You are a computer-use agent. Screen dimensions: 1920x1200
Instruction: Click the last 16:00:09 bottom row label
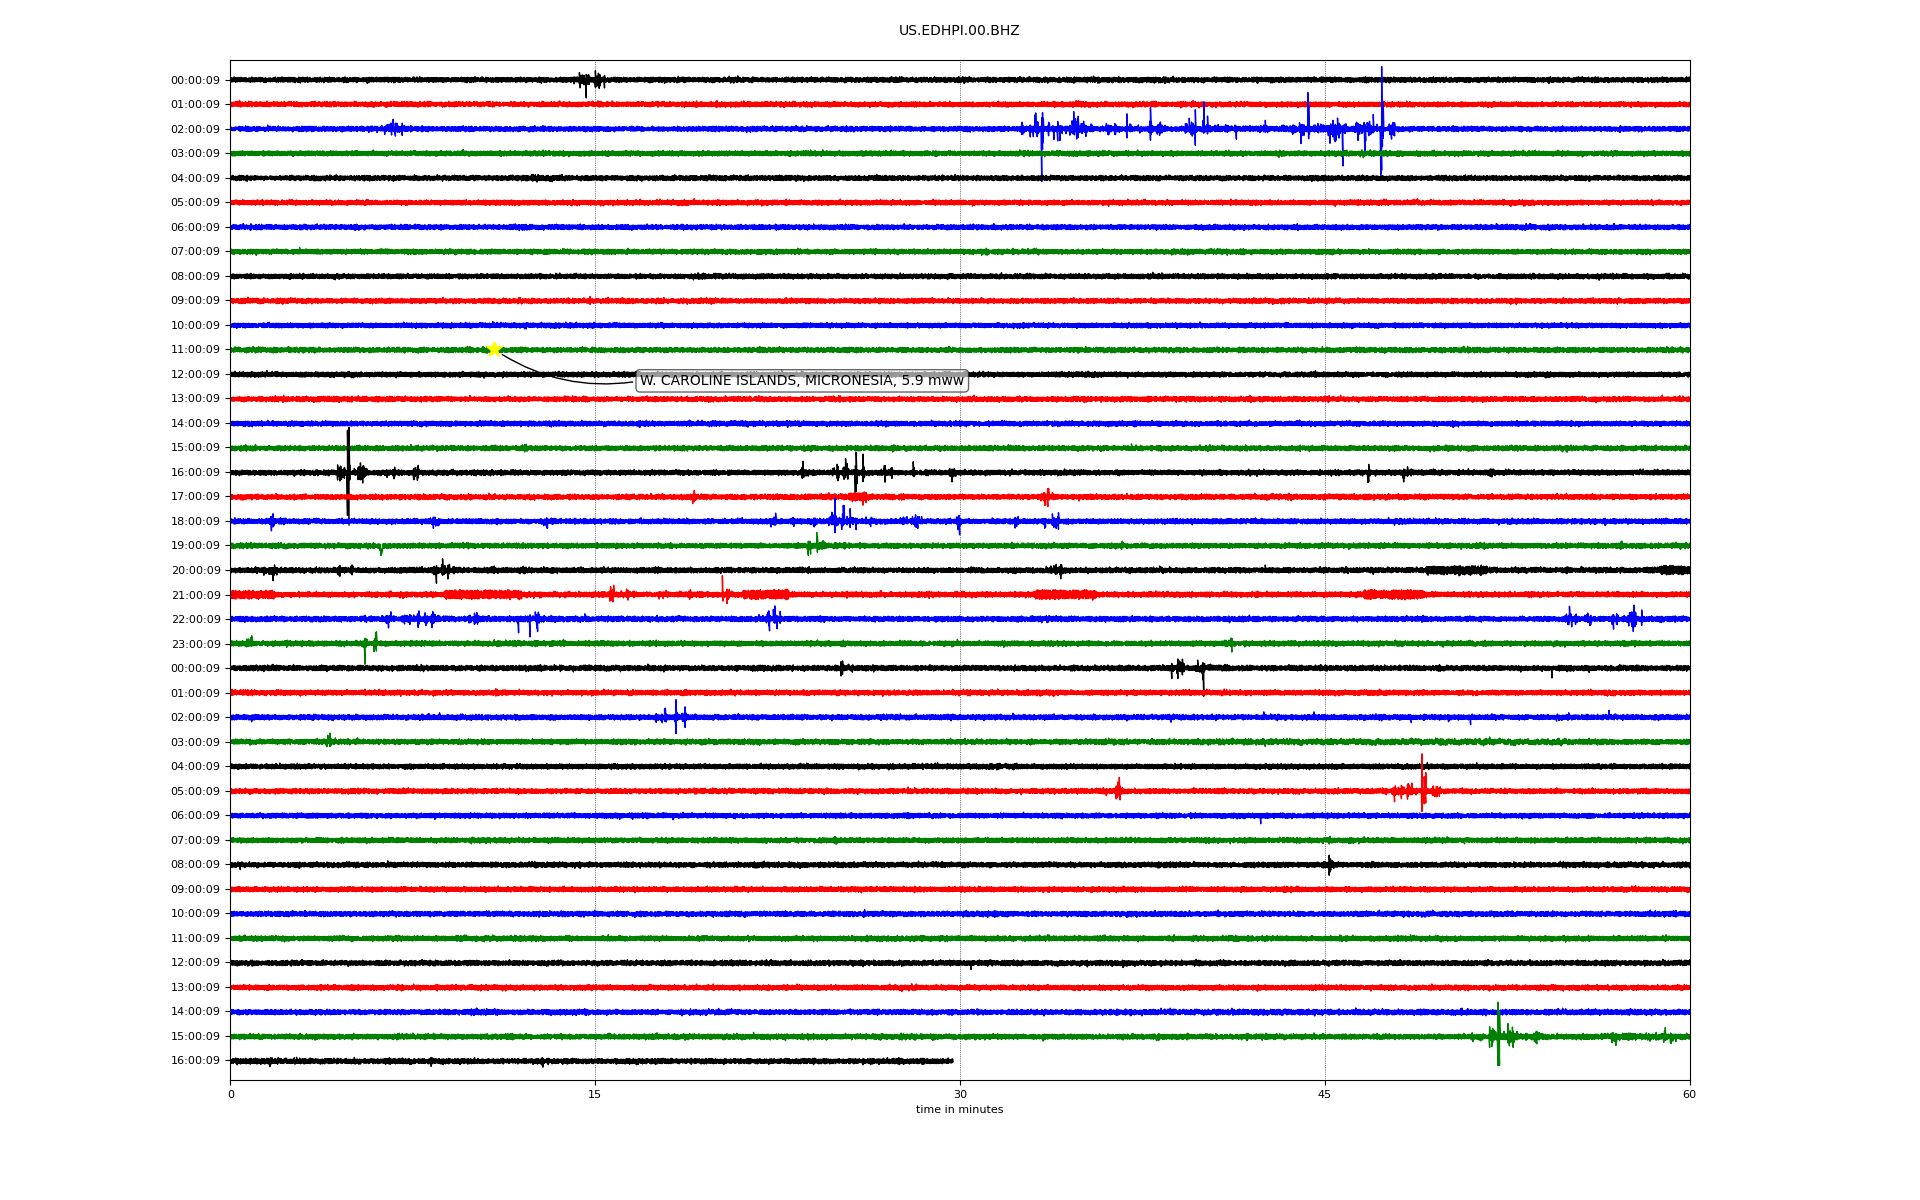[x=195, y=1061]
